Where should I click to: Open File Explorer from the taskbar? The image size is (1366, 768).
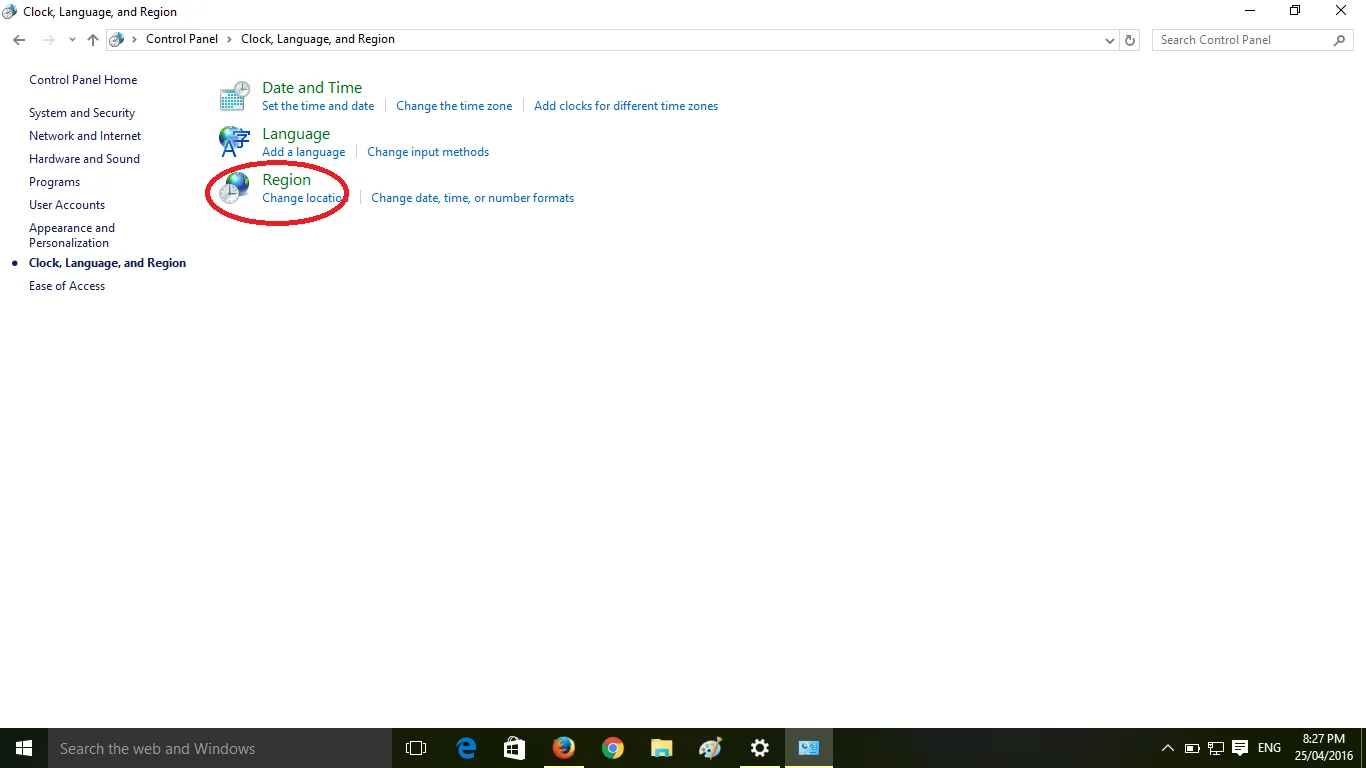(662, 748)
